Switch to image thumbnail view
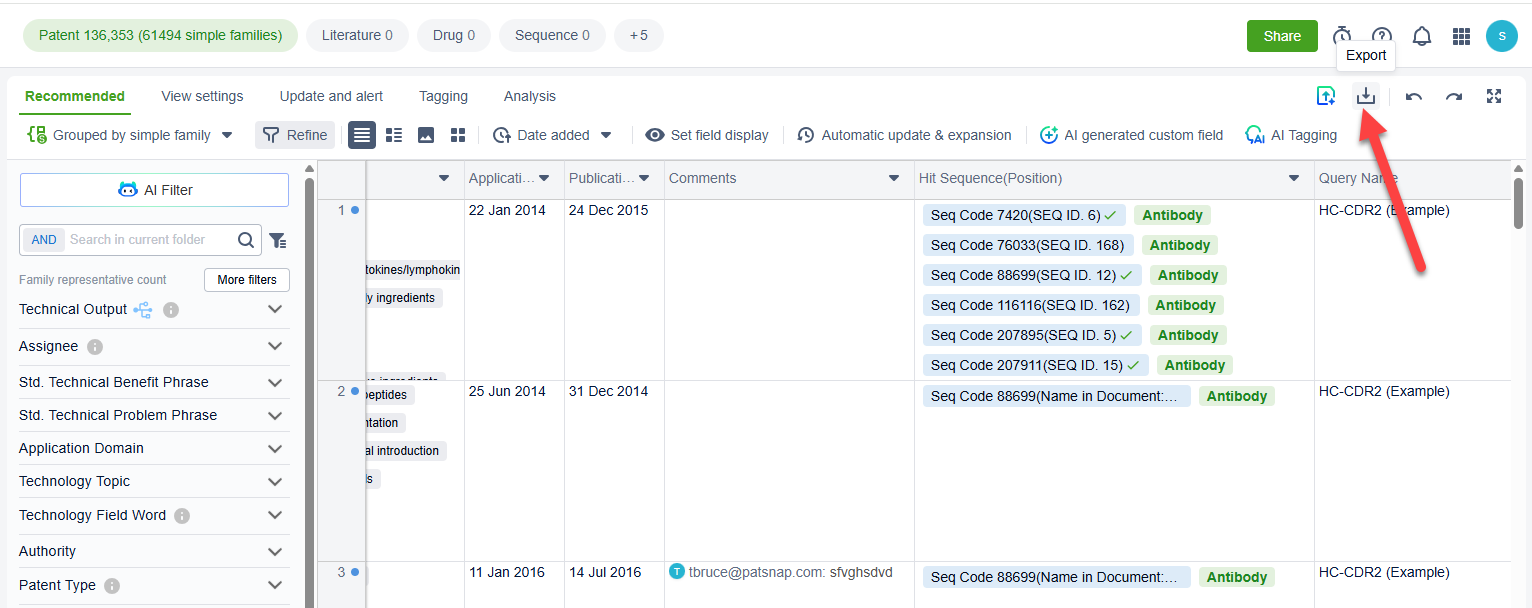 point(426,135)
